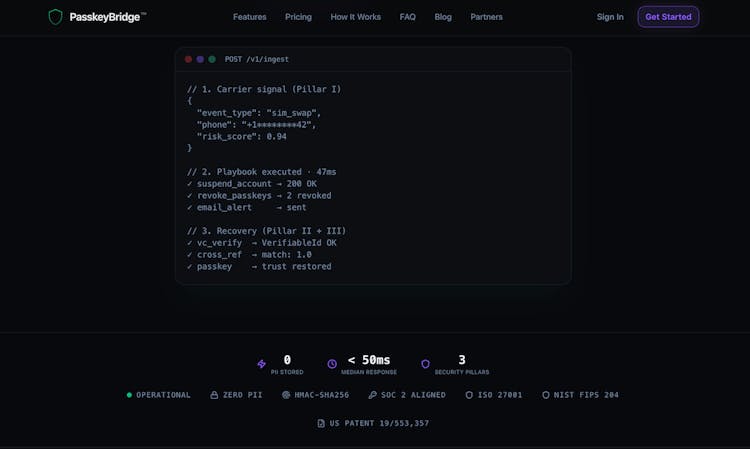Open the Features nav item
Screen dimensions: 750x449
click(250, 17)
